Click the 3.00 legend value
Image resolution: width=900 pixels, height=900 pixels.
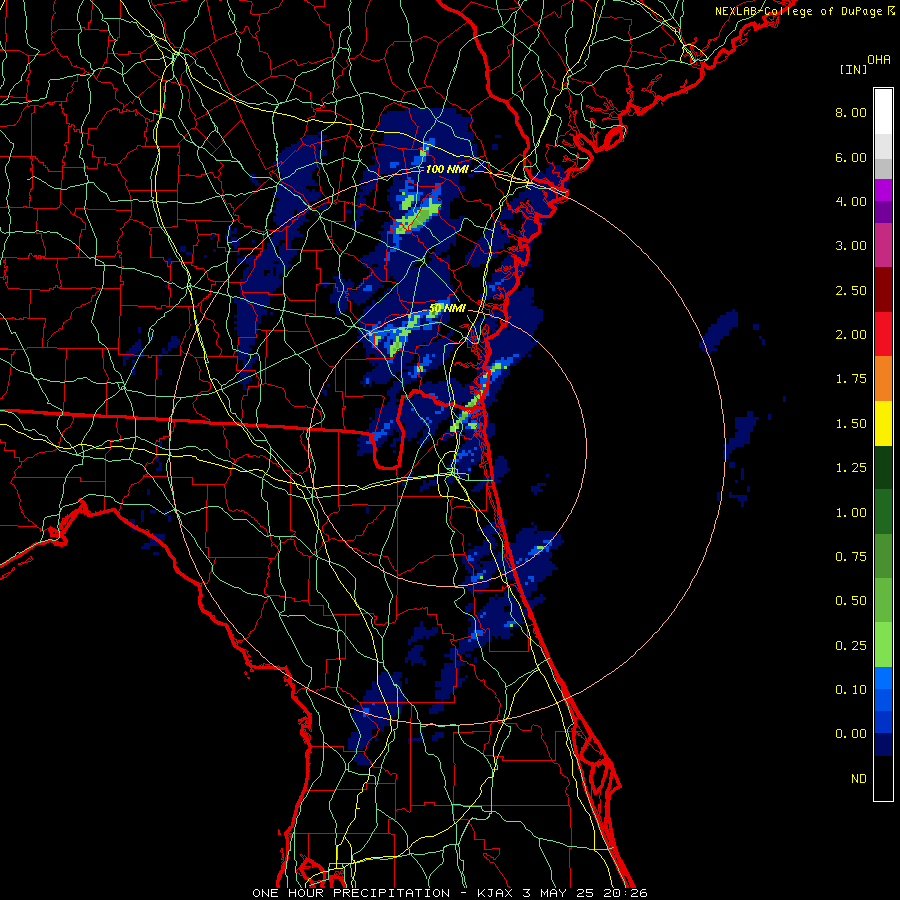[851, 246]
